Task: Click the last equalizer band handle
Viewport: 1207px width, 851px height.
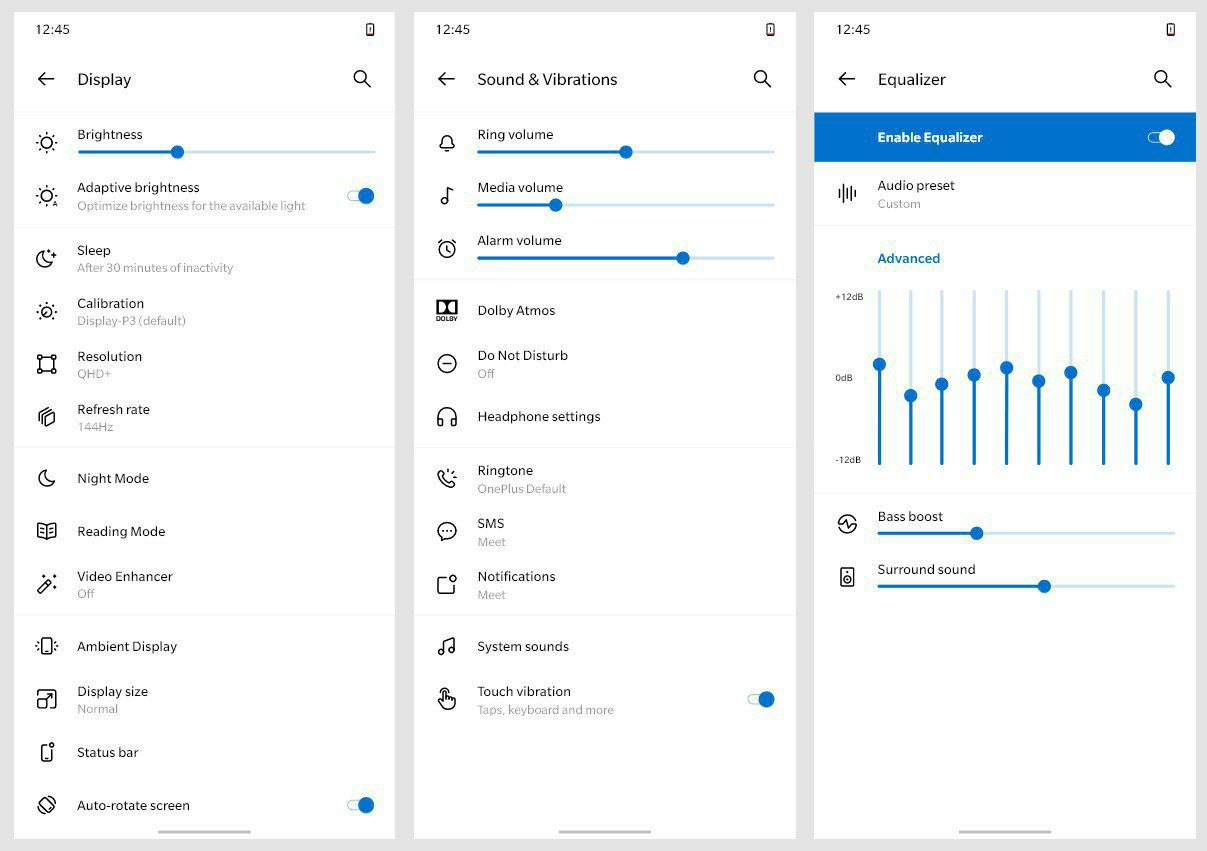Action: [1168, 377]
